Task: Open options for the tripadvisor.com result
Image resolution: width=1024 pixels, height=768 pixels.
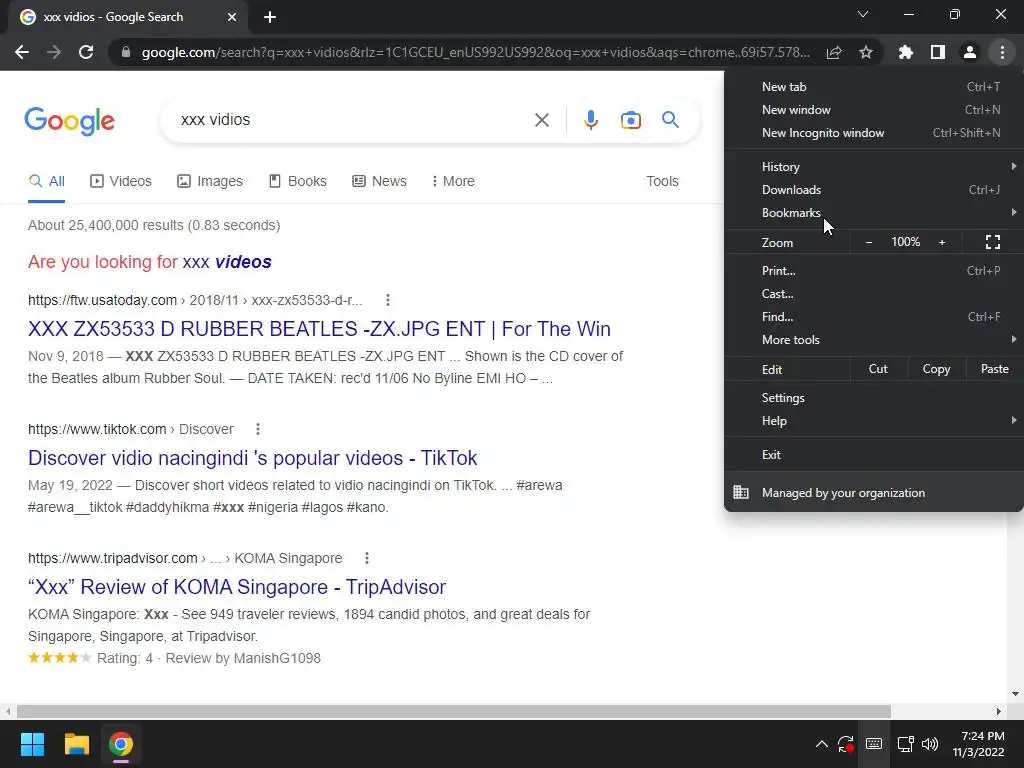Action: [367, 558]
